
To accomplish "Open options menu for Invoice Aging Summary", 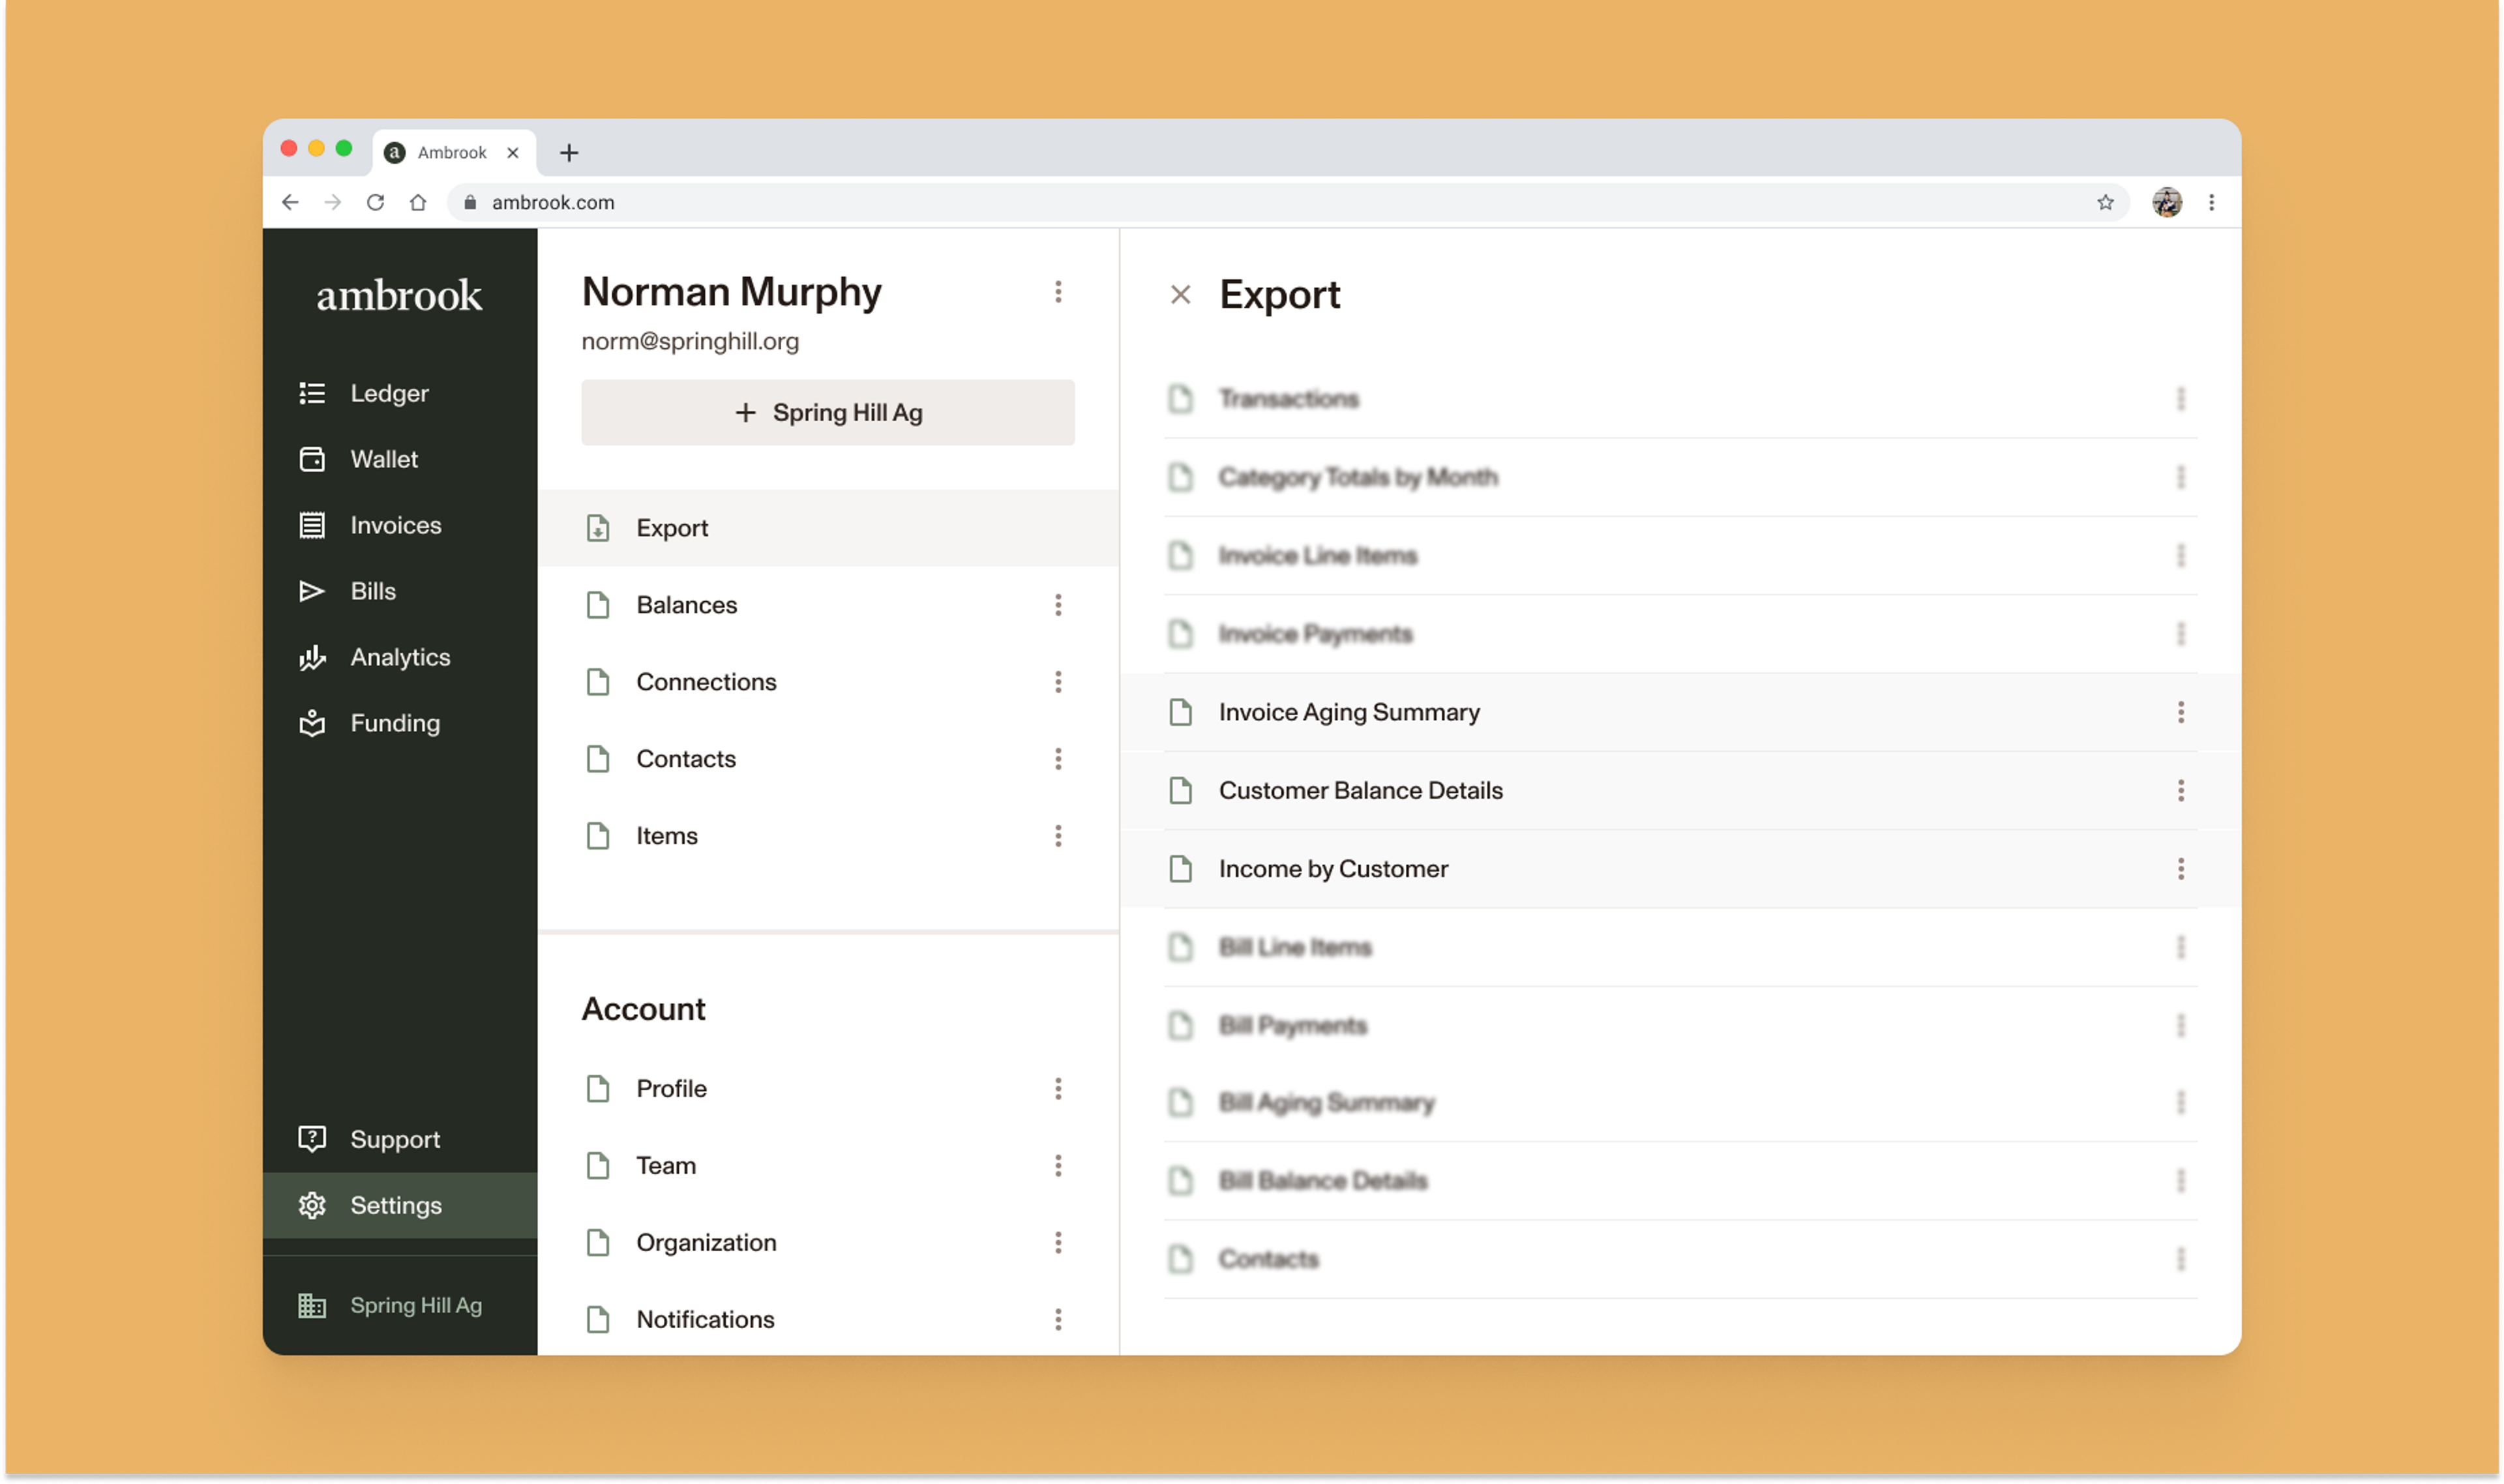I will [2180, 712].
